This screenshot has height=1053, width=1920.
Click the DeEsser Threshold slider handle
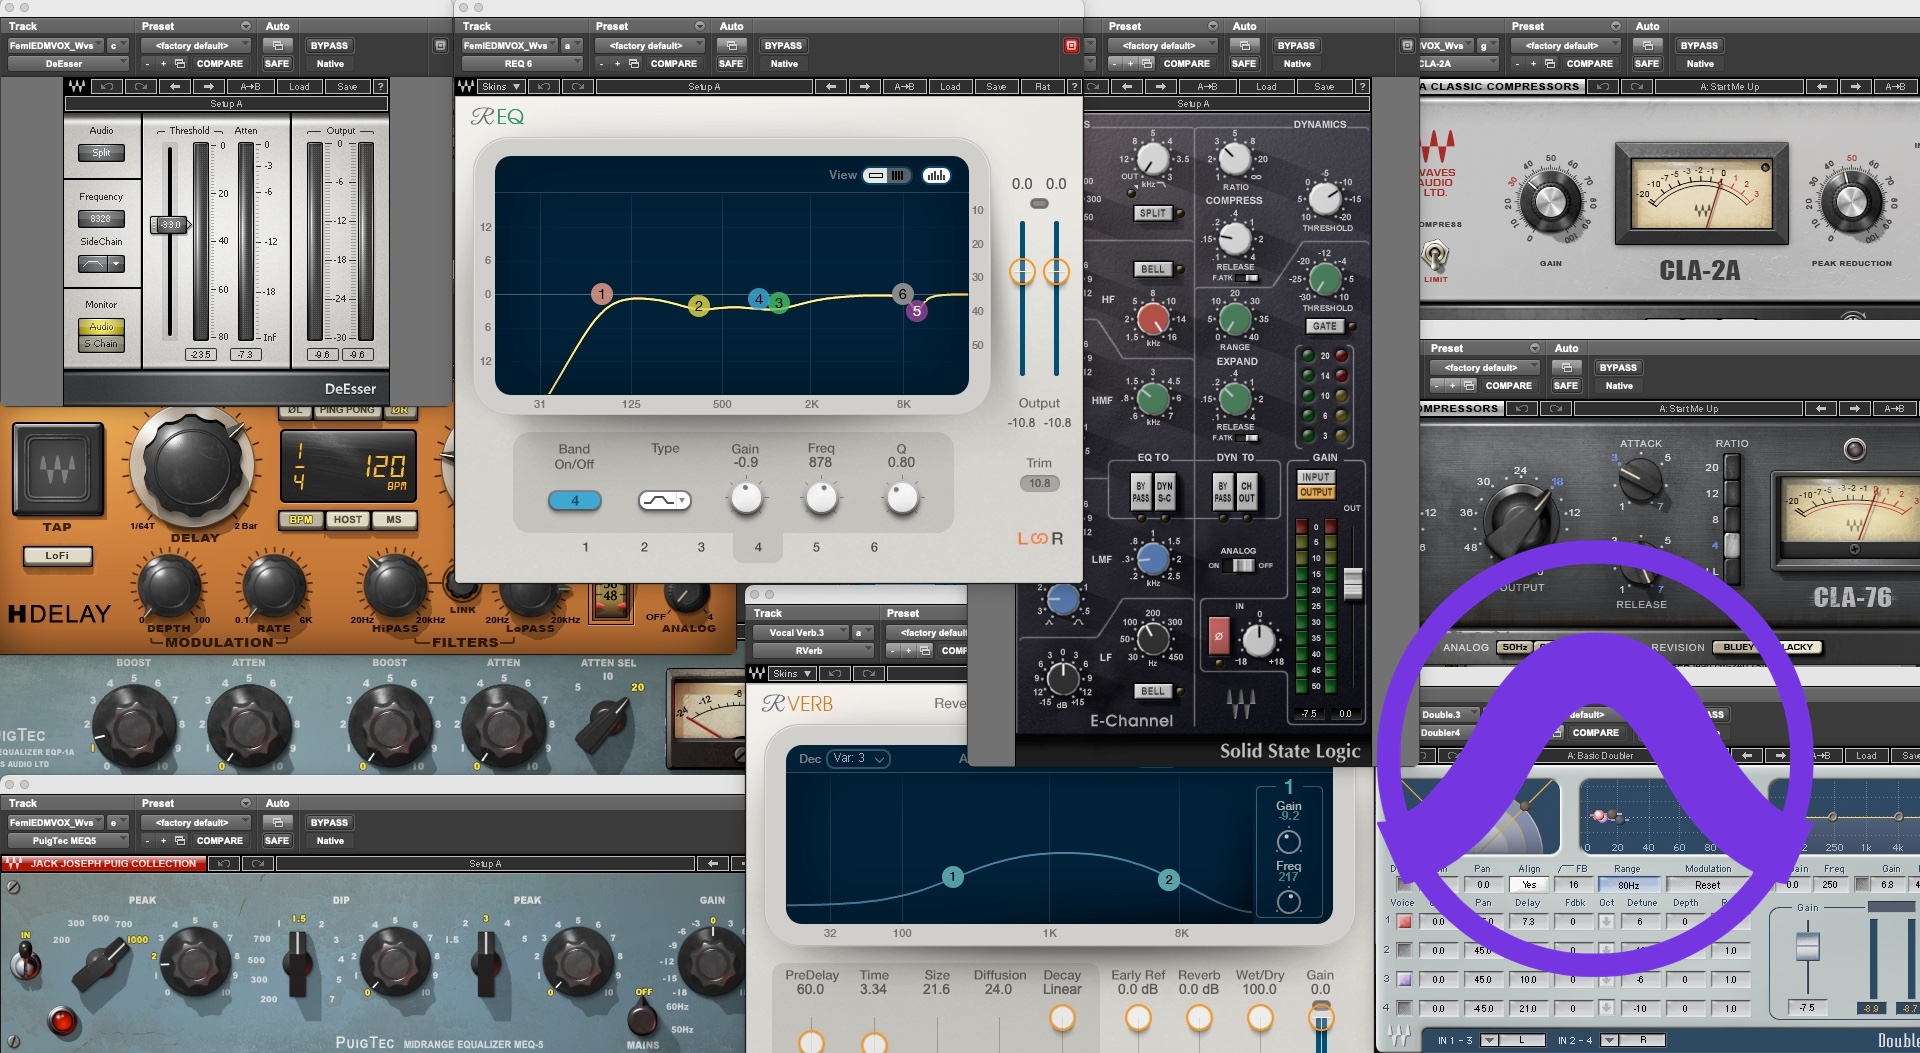click(170, 225)
